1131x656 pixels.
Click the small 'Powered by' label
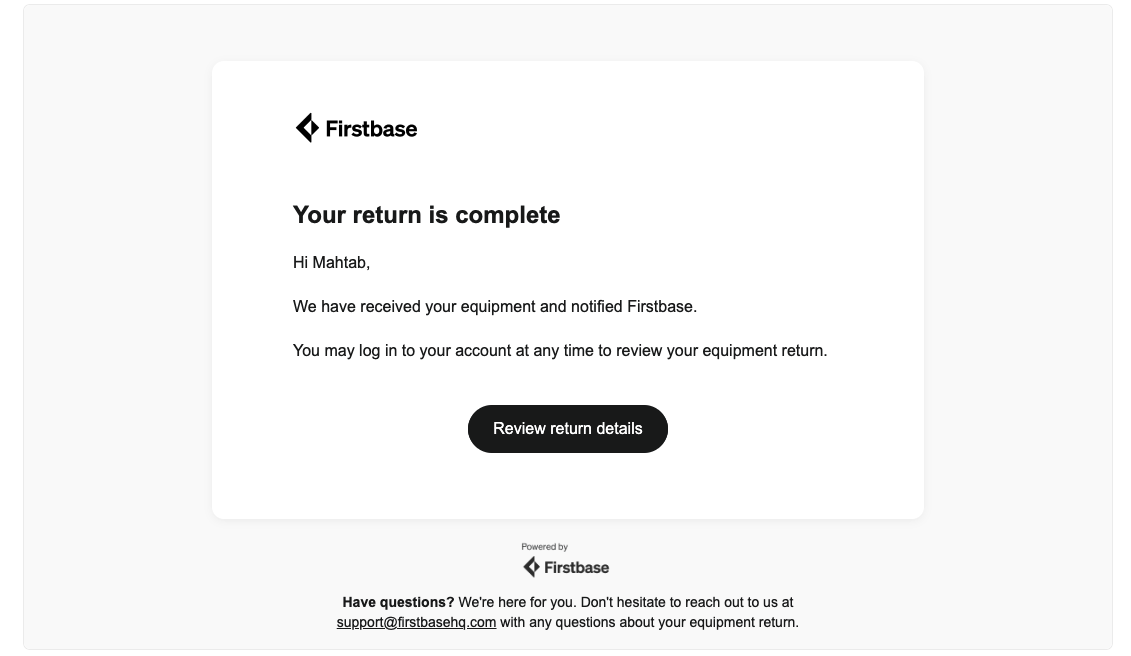(545, 547)
